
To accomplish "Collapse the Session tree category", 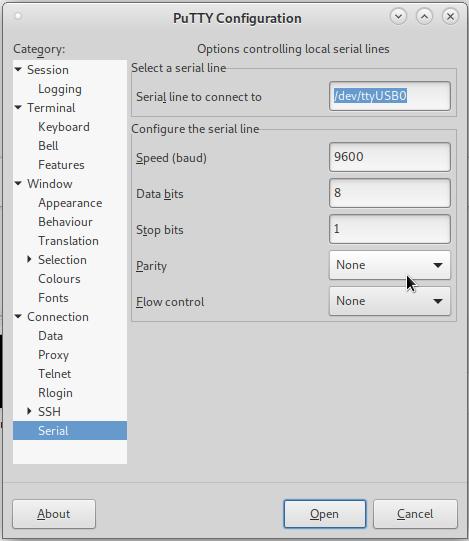I will pyautogui.click(x=18, y=70).
